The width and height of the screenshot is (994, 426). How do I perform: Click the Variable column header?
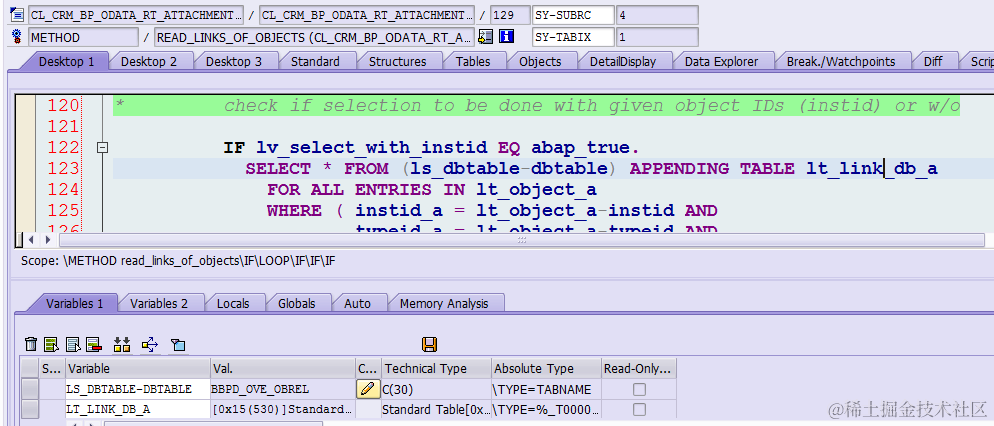coord(138,368)
